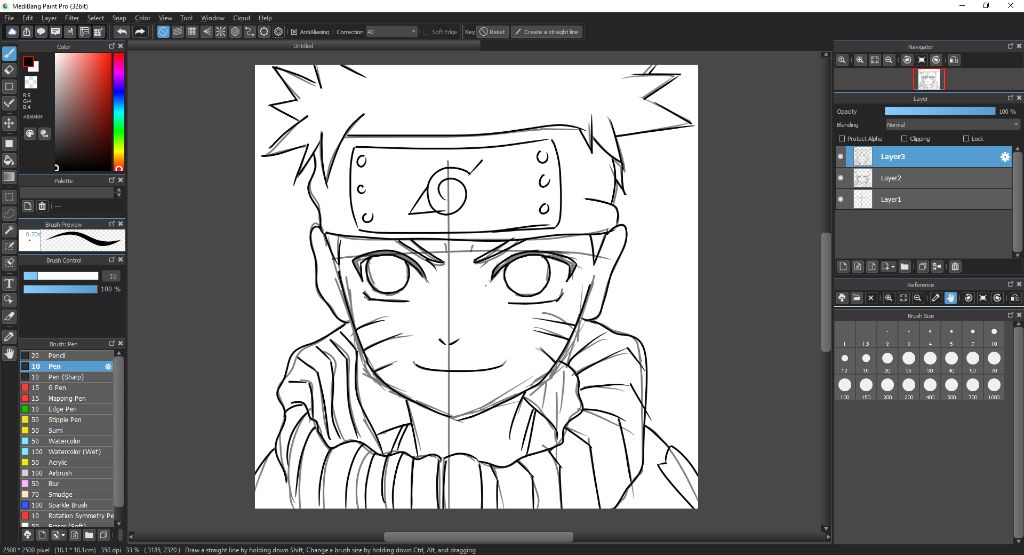The height and width of the screenshot is (555, 1024).
Task: Toggle Layer2 visibility
Action: click(840, 178)
